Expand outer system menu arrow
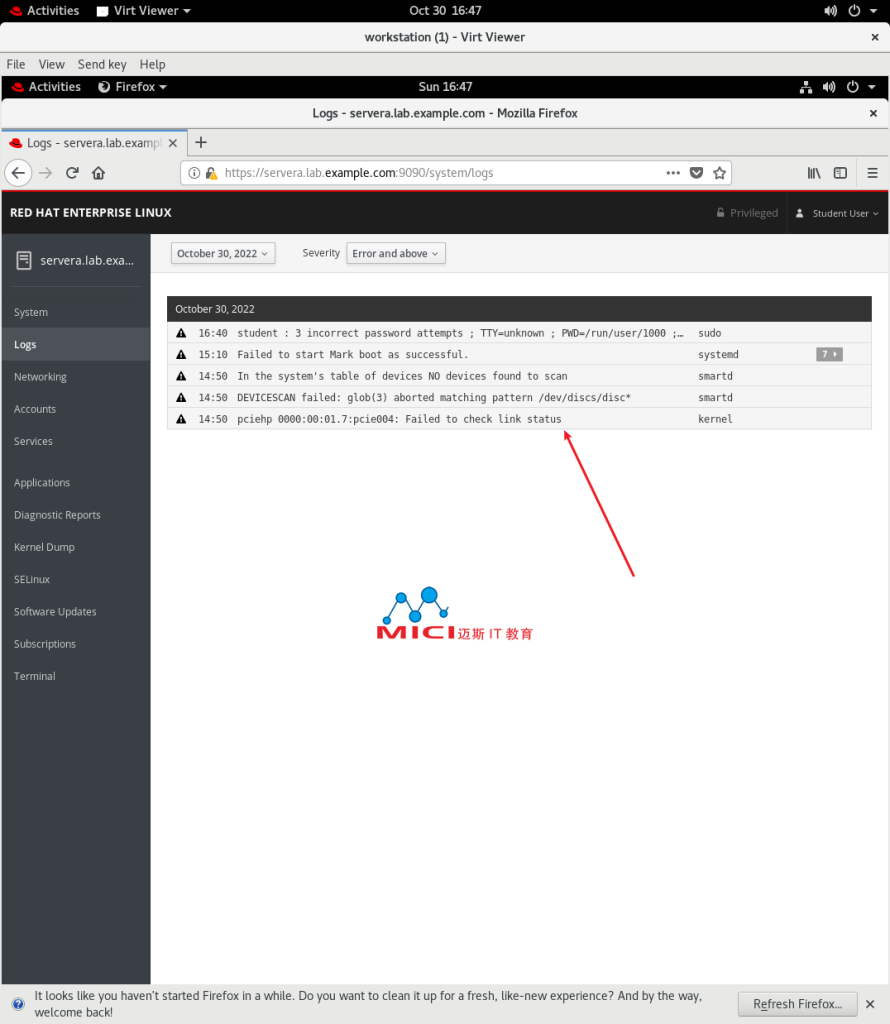 tap(873, 11)
